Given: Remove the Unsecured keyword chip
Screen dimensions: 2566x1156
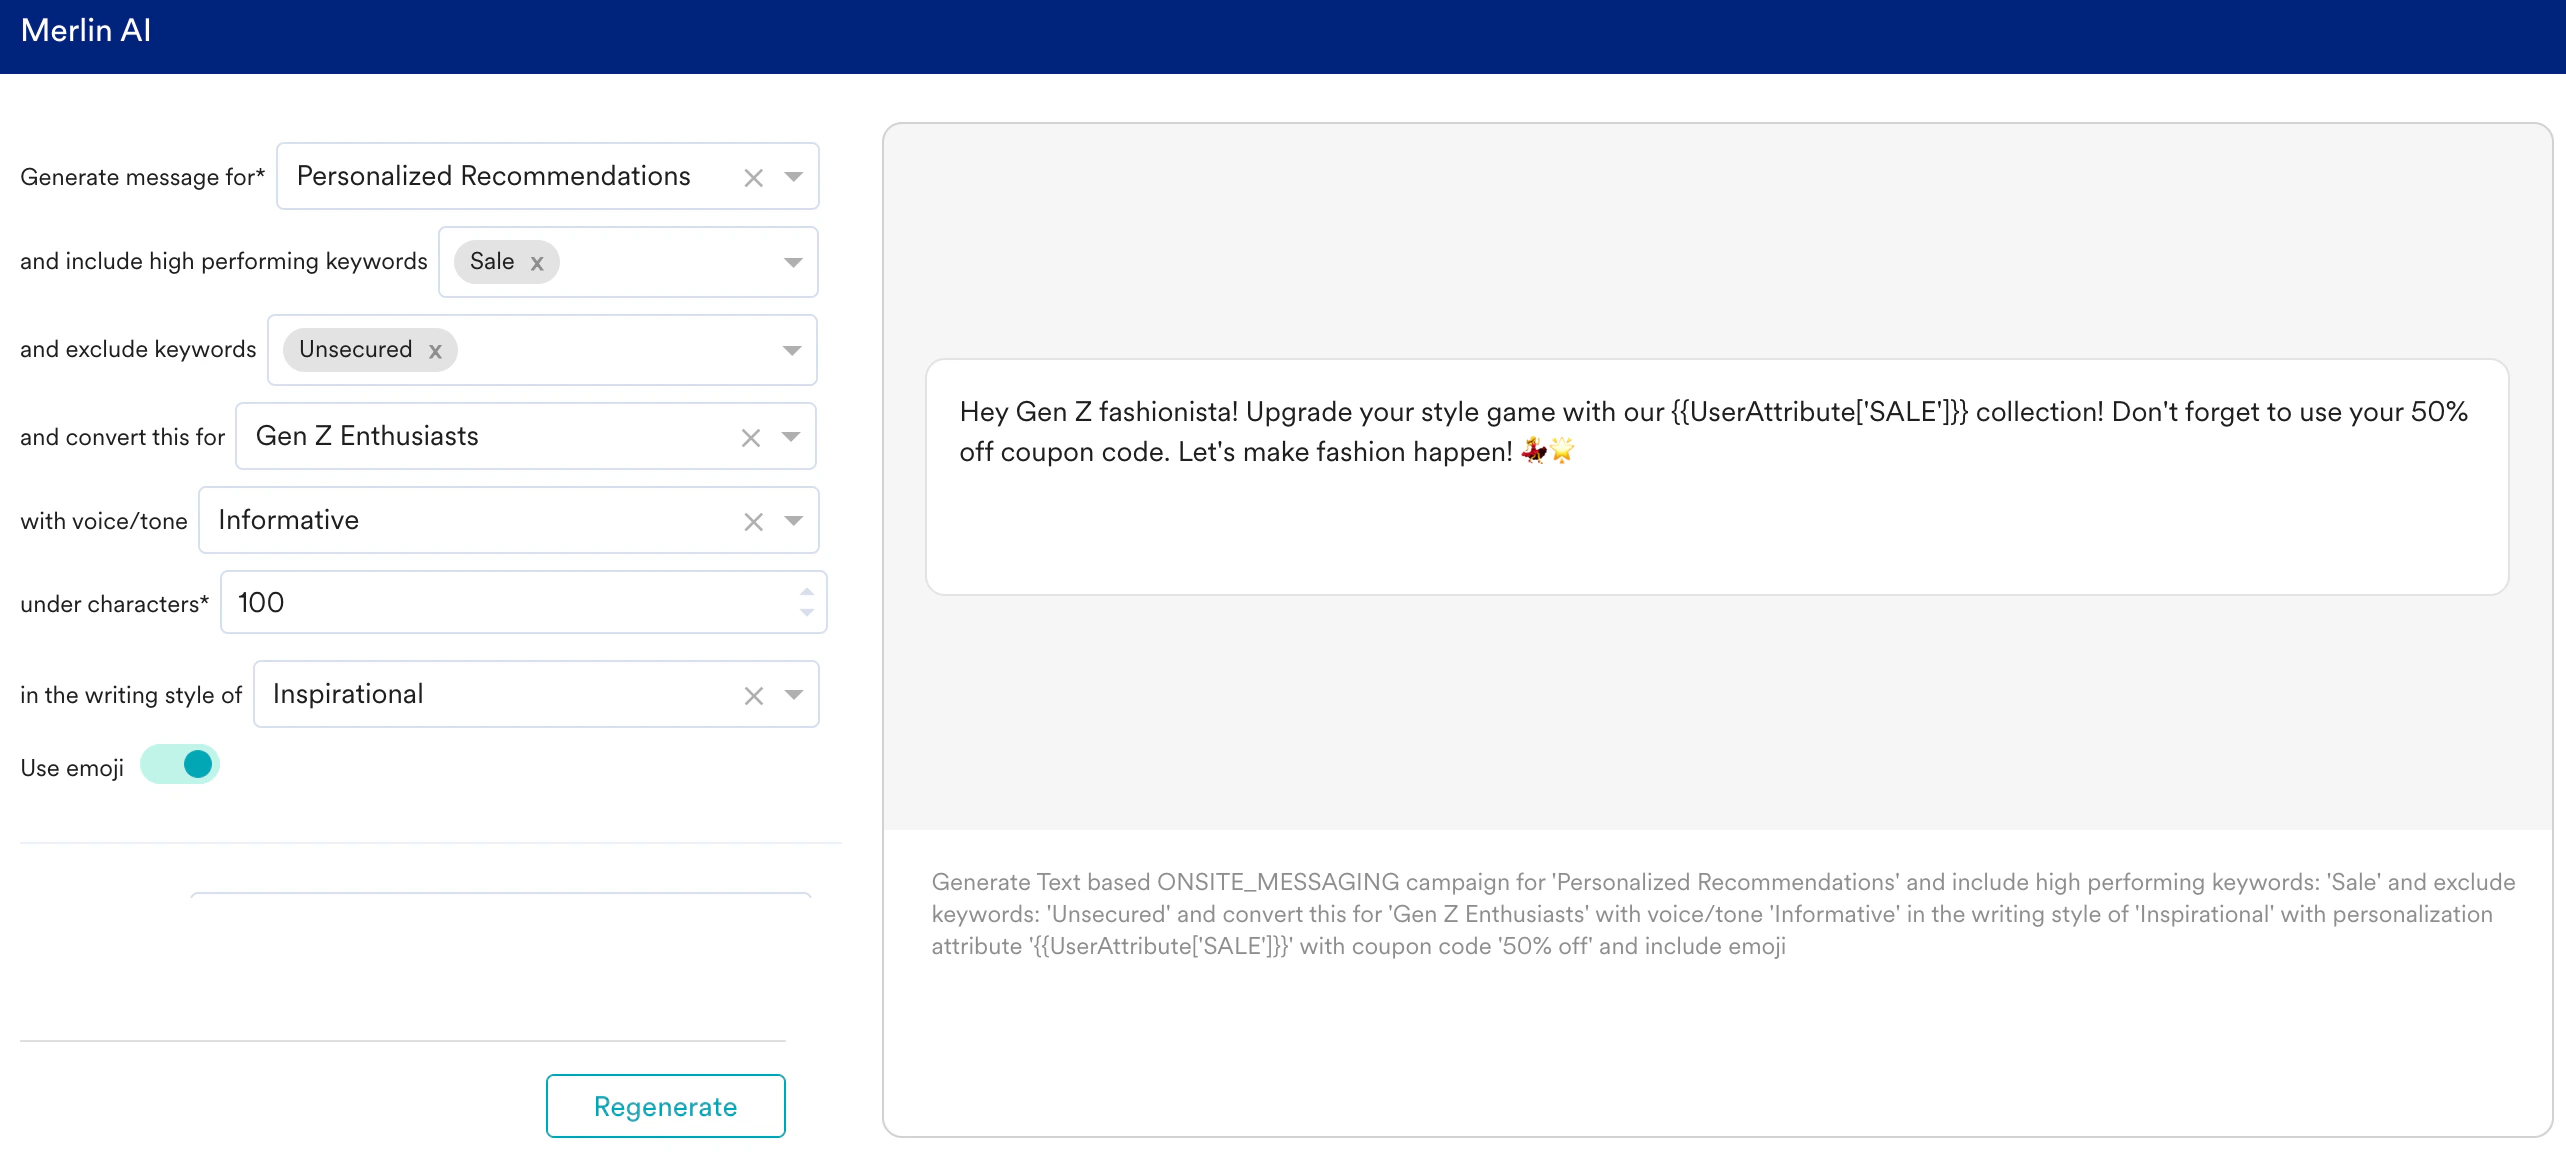Looking at the screenshot, I should pos(435,351).
